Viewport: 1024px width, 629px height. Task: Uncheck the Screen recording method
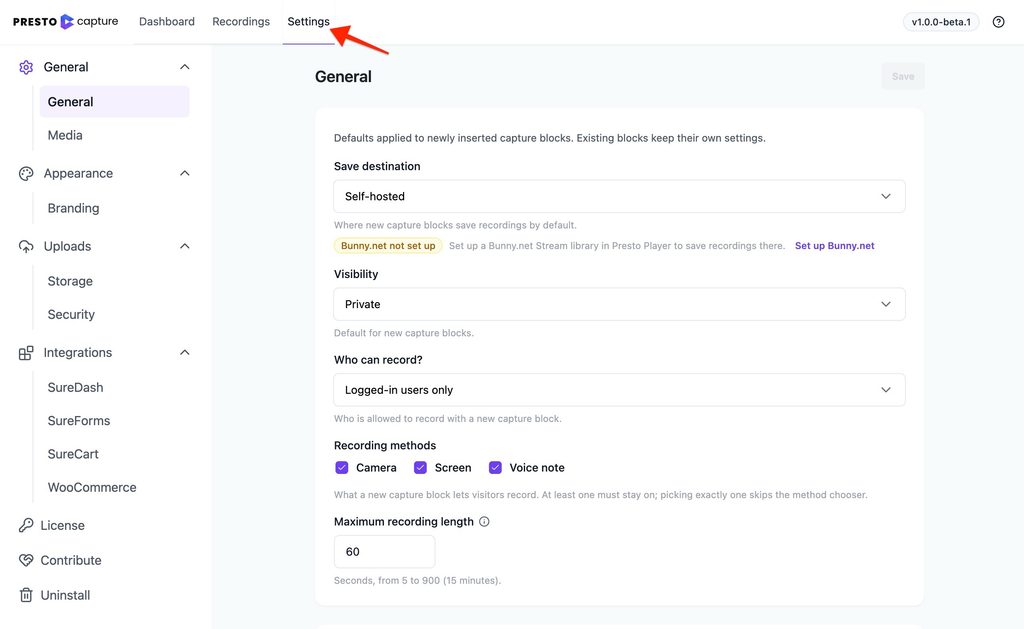pos(421,468)
